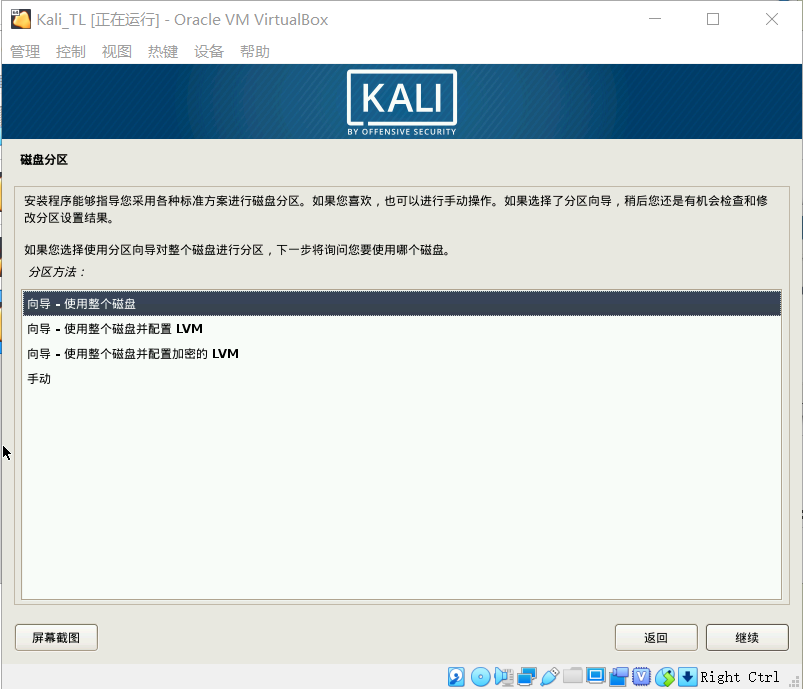Click the mouse integration status icon
This screenshot has width=803, height=689.
coord(665,677)
